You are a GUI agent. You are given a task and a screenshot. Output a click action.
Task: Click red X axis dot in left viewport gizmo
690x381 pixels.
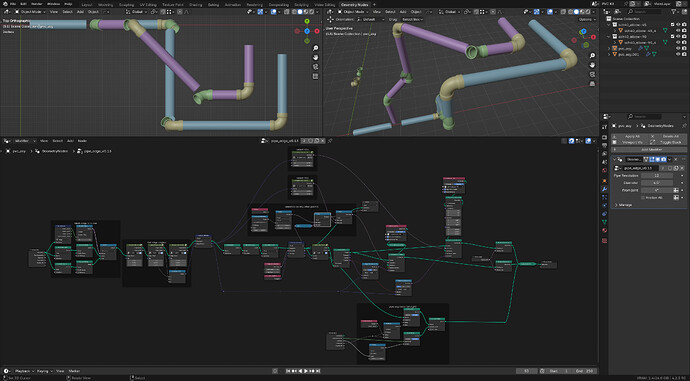[317, 31]
